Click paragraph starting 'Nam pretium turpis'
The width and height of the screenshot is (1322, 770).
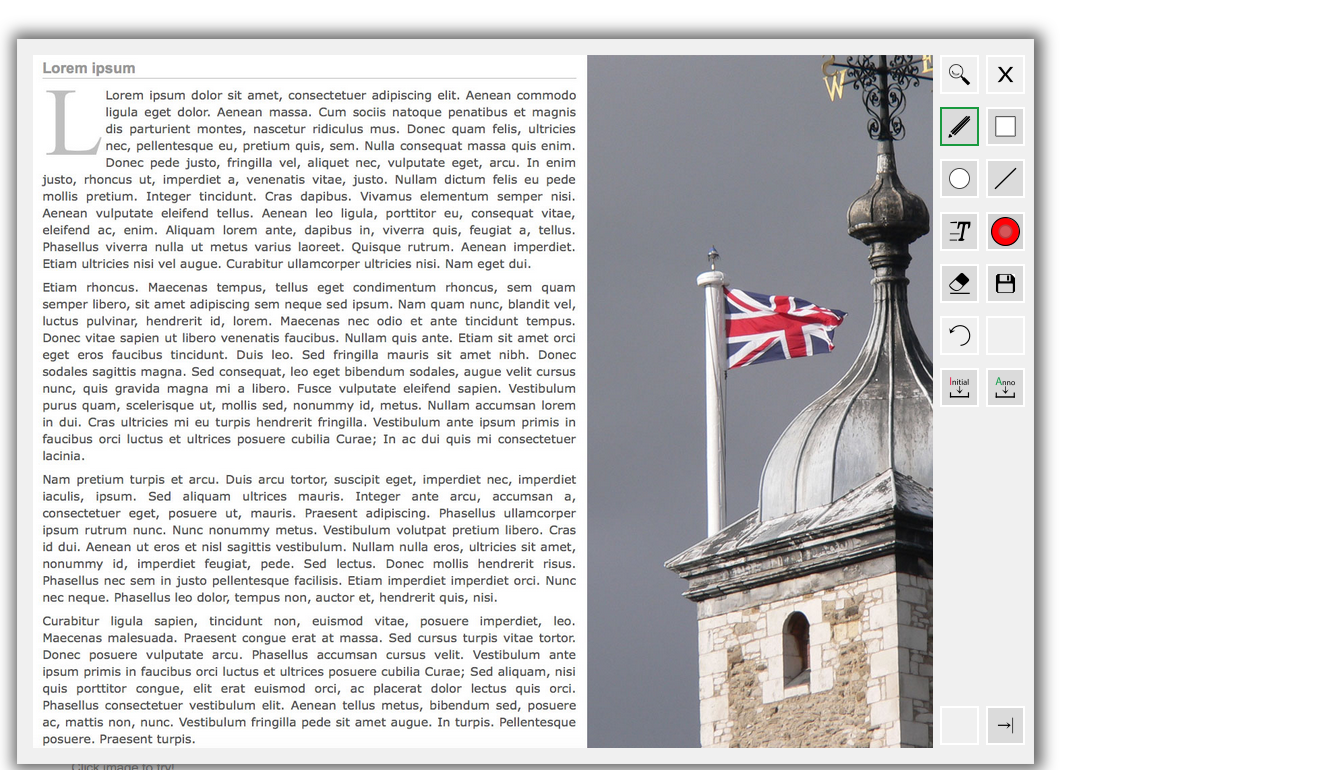309,538
